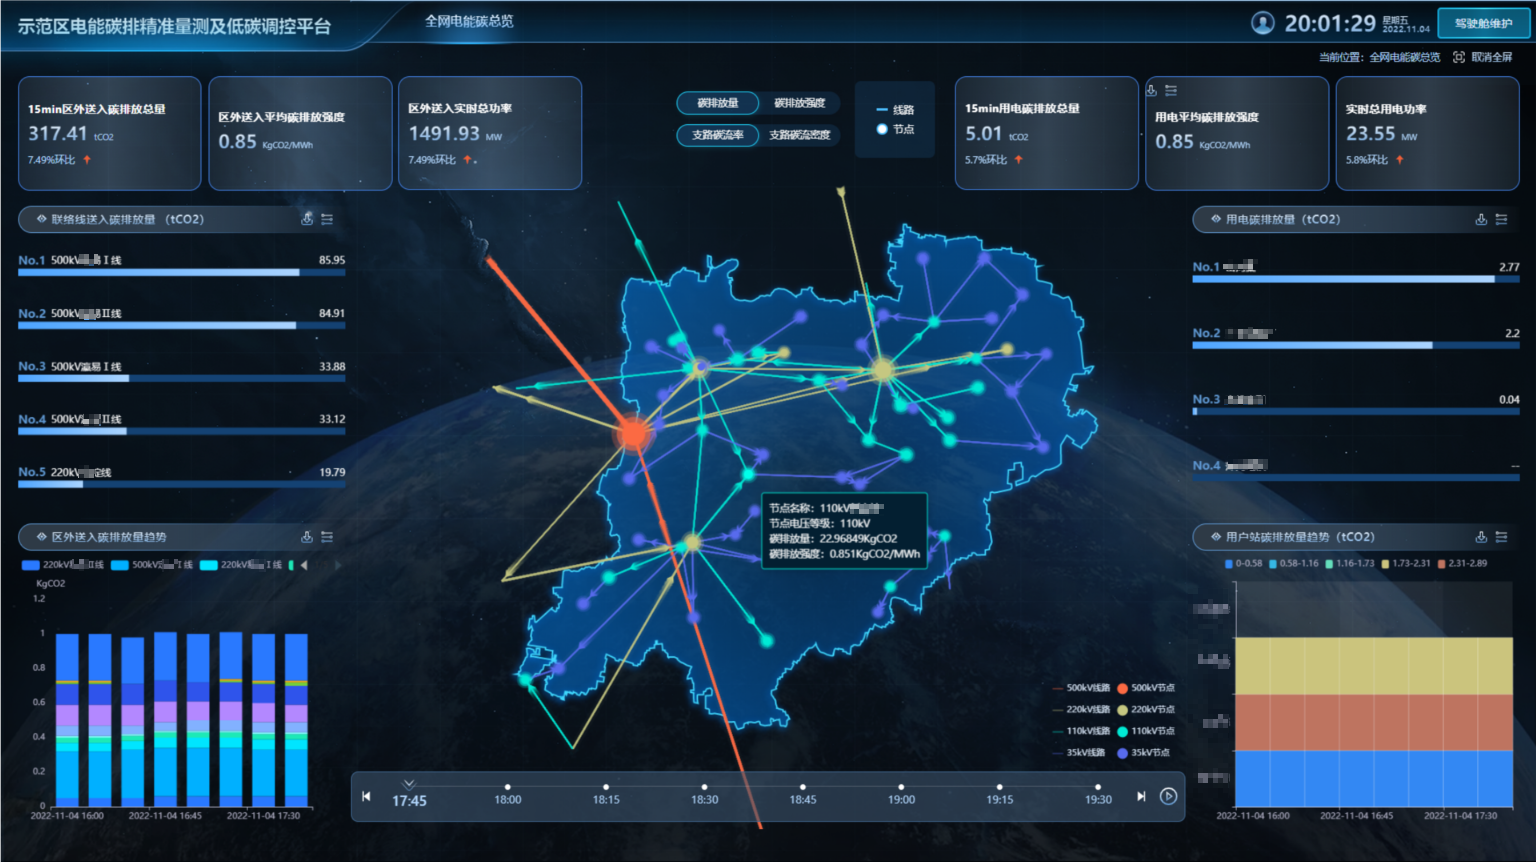The height and width of the screenshot is (862, 1536).
Task: Toggle 线路 (line) layer in map legend
Action: (894, 110)
